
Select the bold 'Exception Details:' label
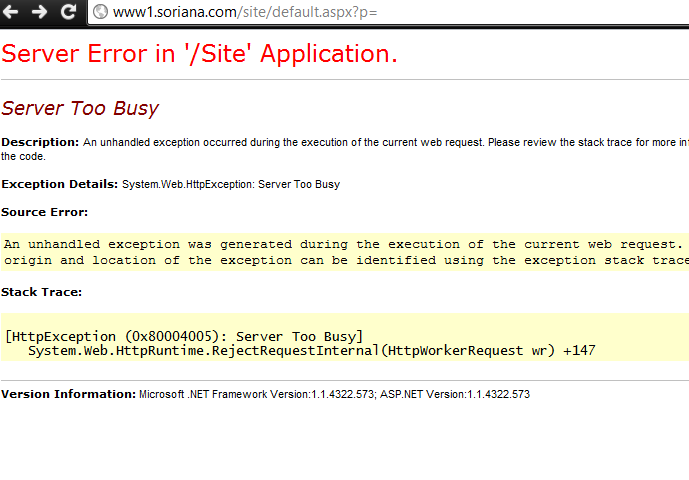click(x=59, y=184)
